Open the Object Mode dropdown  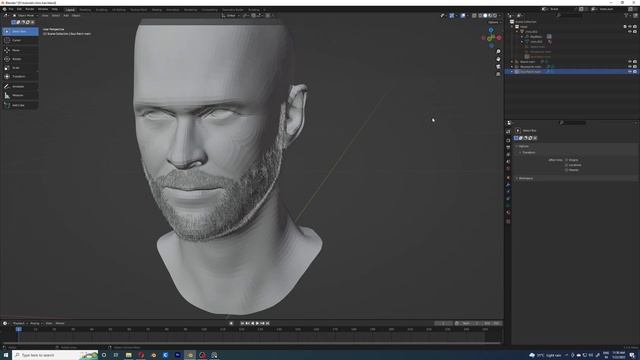point(26,16)
